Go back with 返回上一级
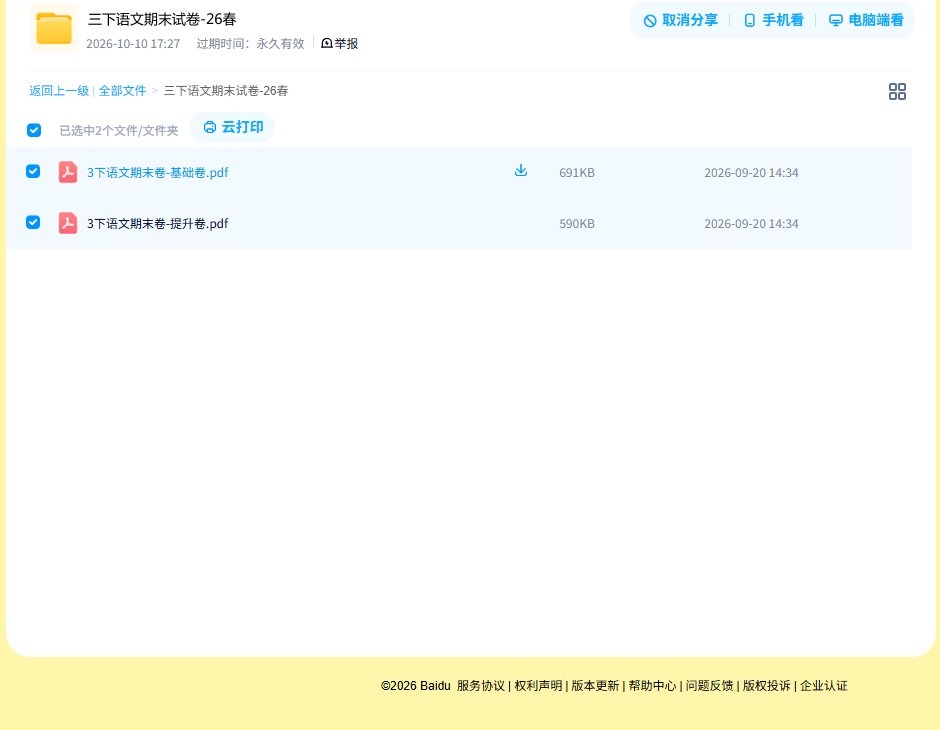Image resolution: width=940 pixels, height=730 pixels. click(x=59, y=91)
